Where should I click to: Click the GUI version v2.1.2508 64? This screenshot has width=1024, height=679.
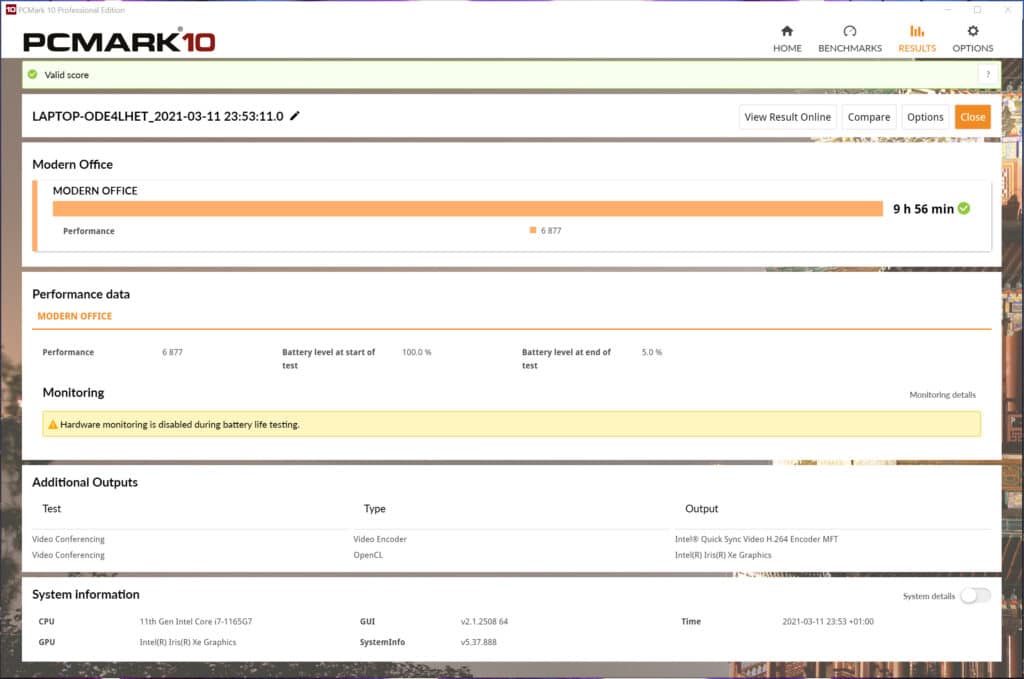pyautogui.click(x=484, y=622)
